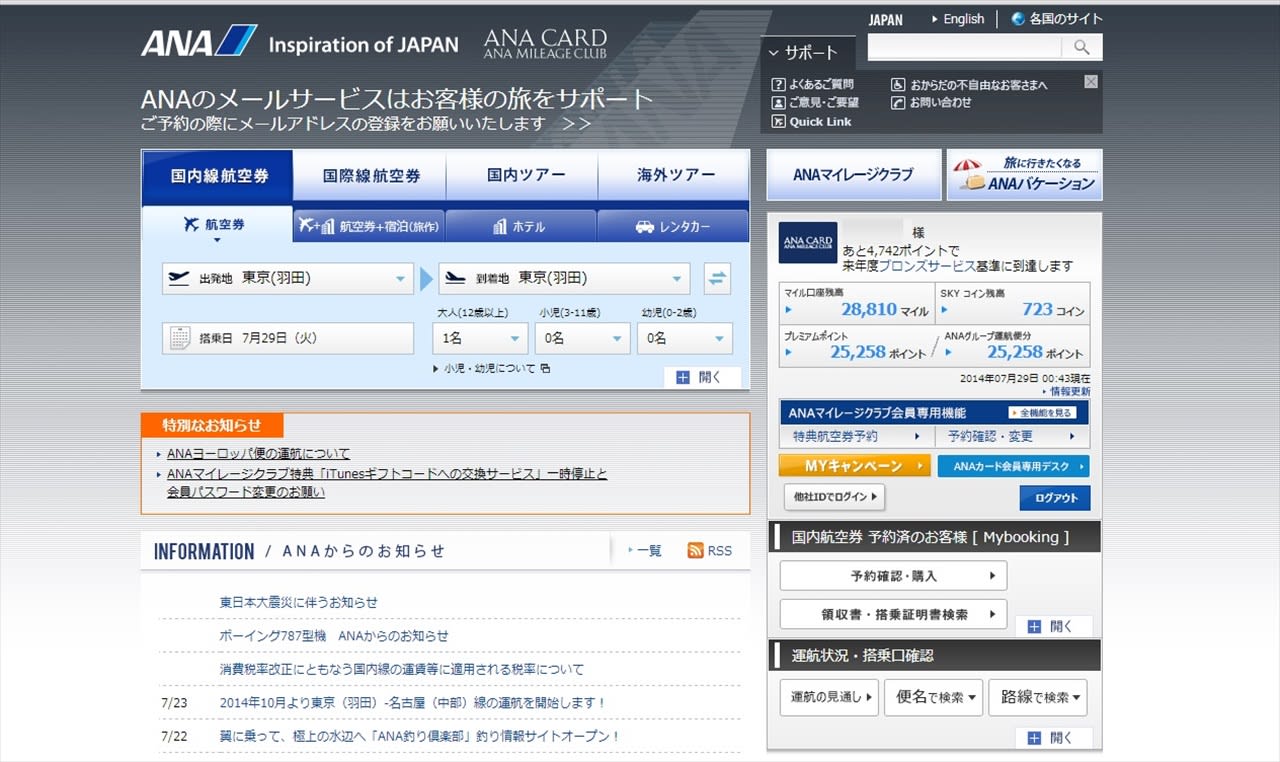
Task: Click the よくあるご質問 question icon
Action: (x=779, y=84)
